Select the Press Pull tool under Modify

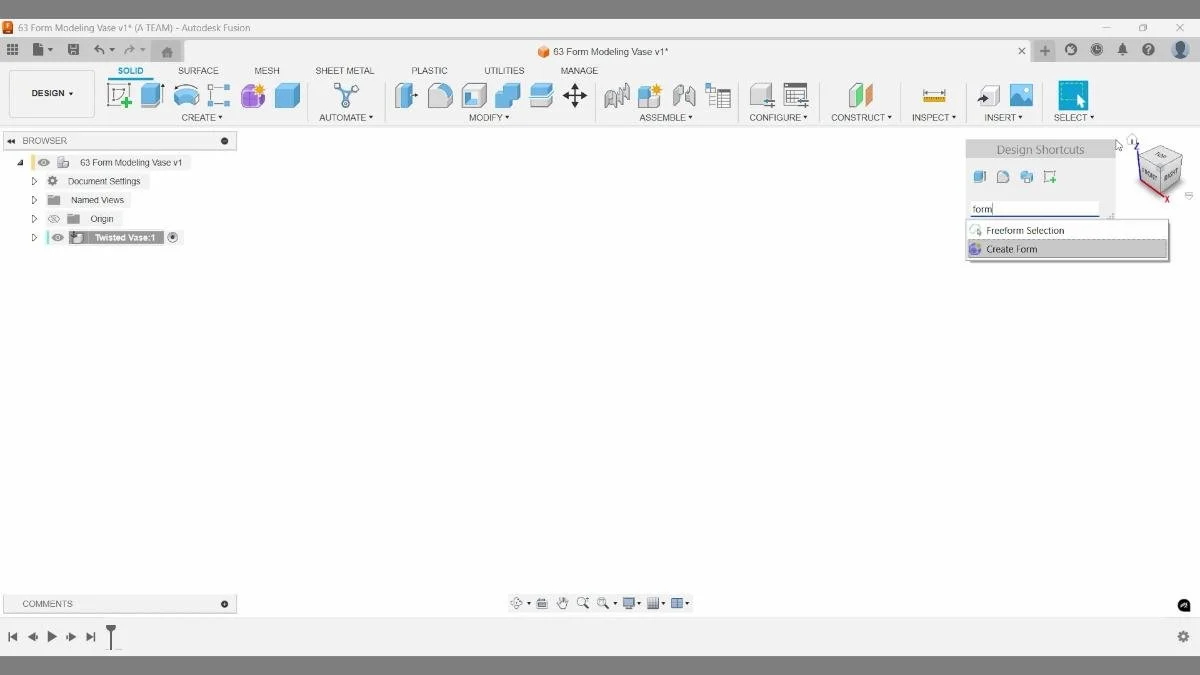406,95
